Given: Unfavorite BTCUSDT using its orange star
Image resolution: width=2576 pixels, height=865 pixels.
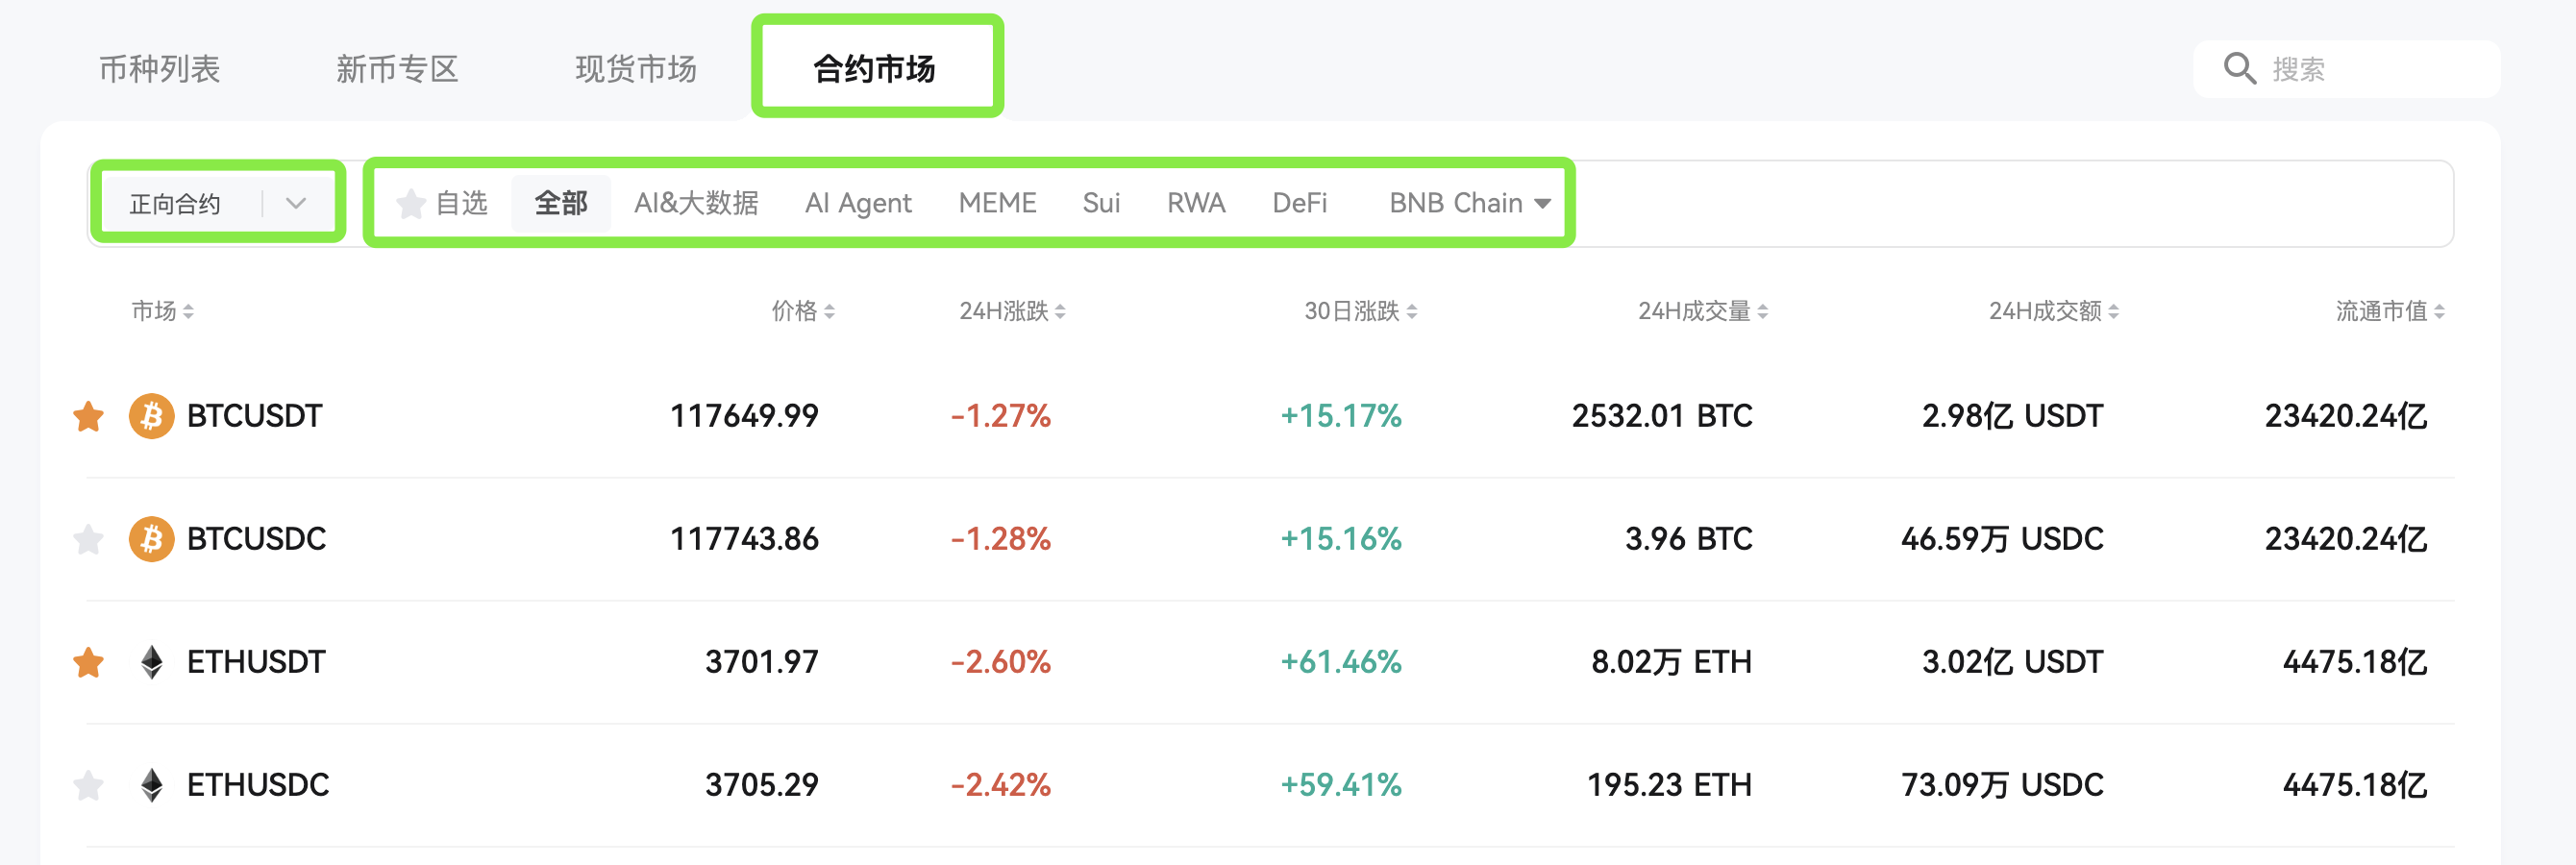Looking at the screenshot, I should point(89,416).
